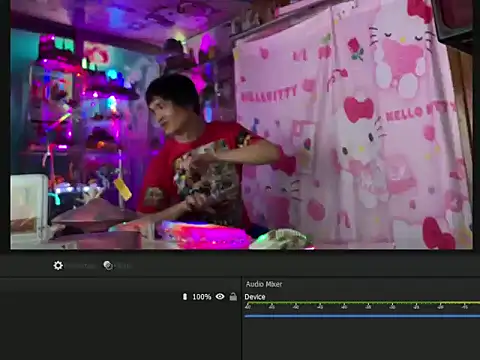This screenshot has width=480, height=360.
Task: Click the 100% value in the source row
Action: pos(202,297)
